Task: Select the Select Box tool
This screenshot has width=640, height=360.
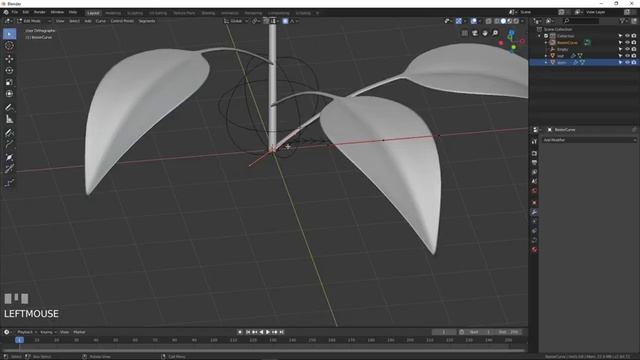Action: point(9,34)
